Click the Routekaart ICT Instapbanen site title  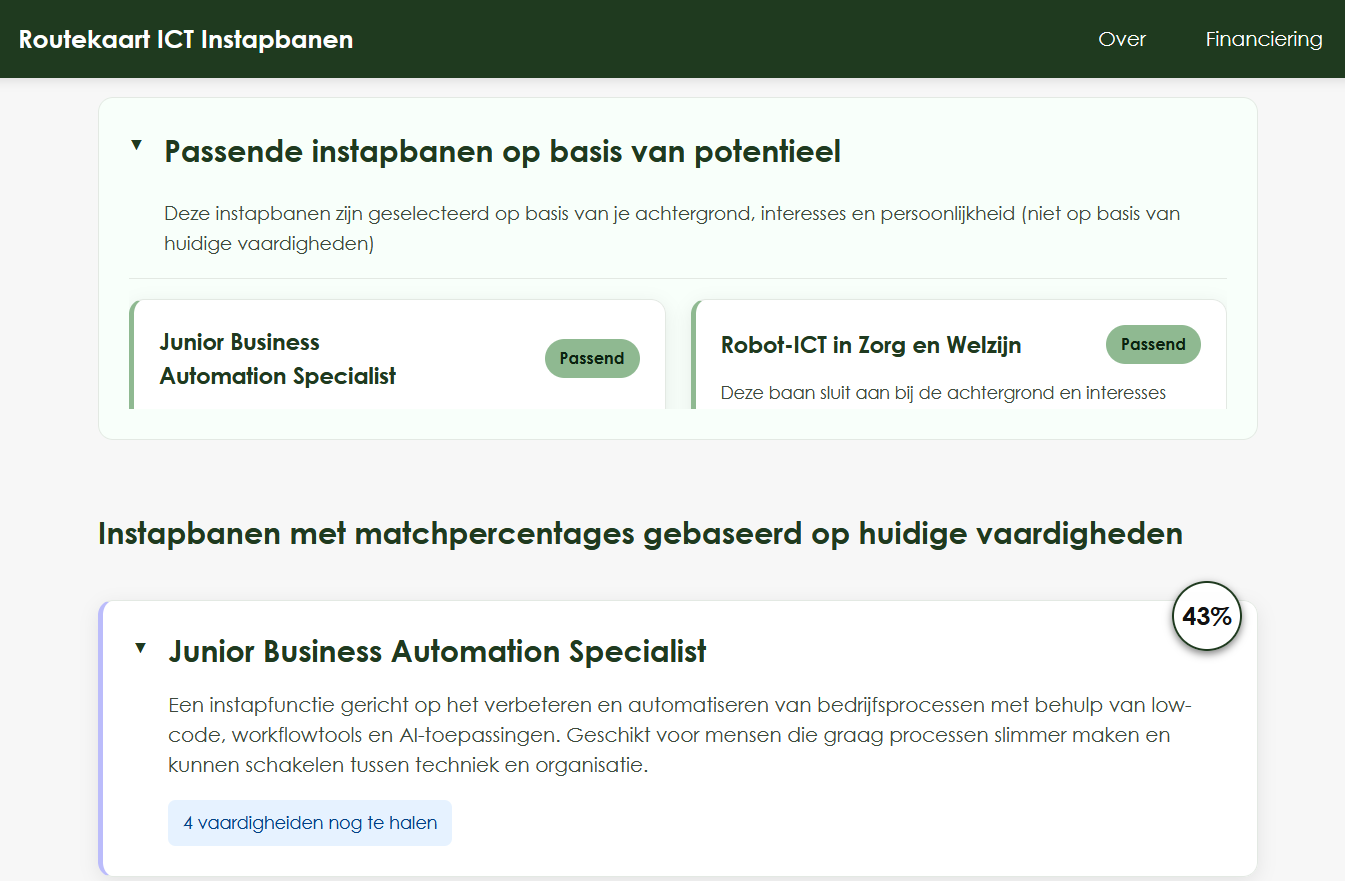(x=186, y=39)
